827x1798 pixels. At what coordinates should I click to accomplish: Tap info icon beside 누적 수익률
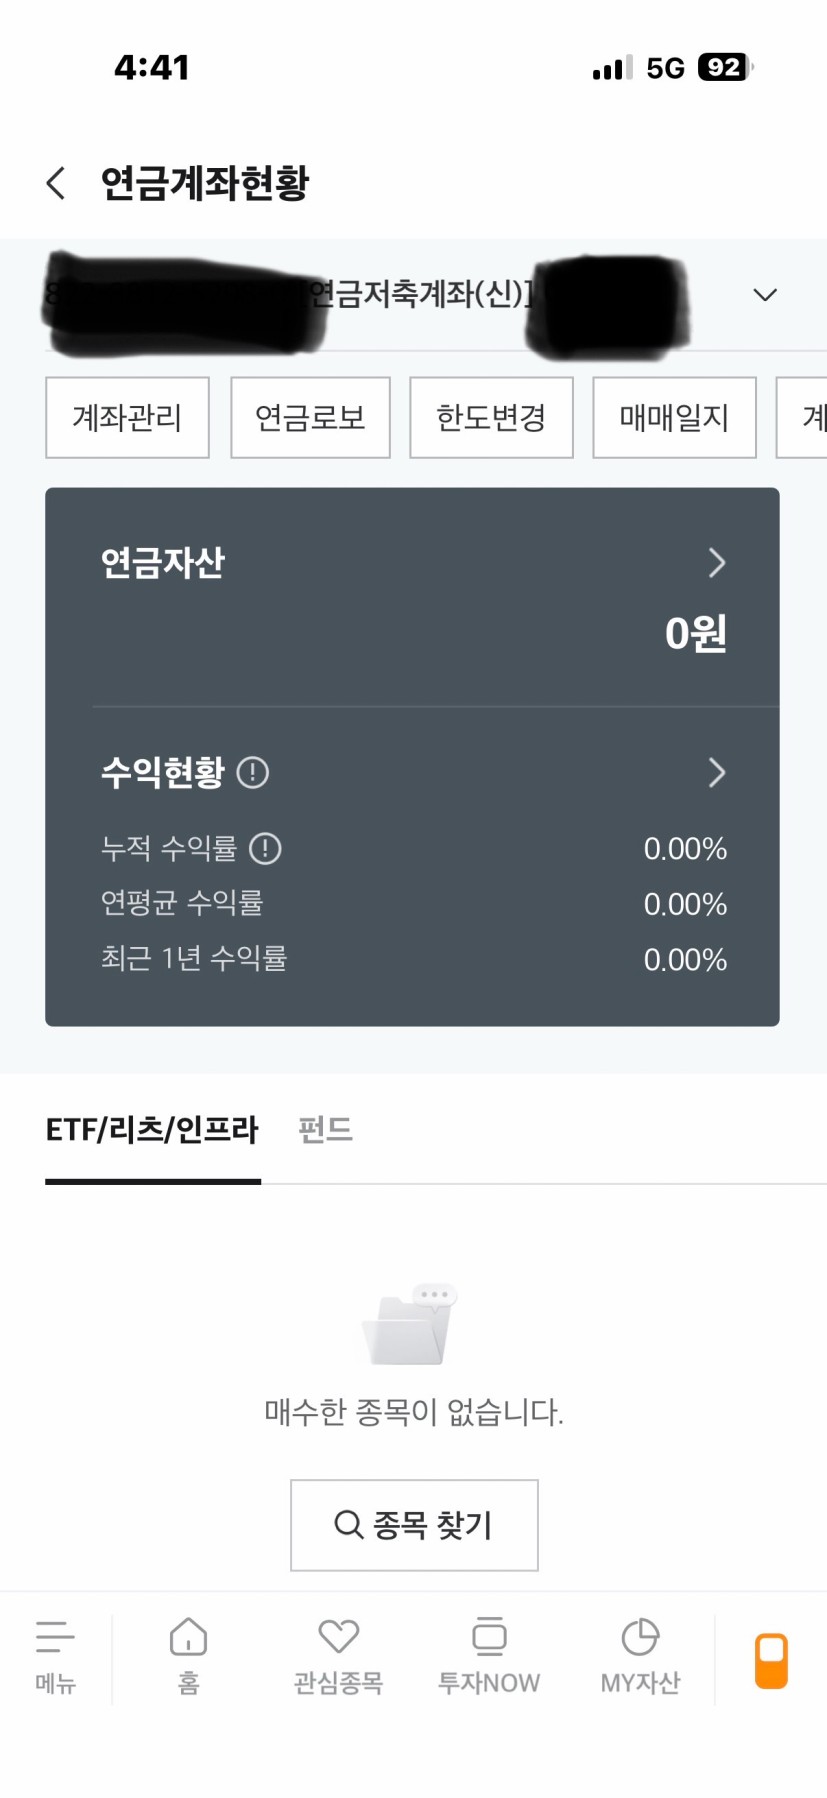265,849
